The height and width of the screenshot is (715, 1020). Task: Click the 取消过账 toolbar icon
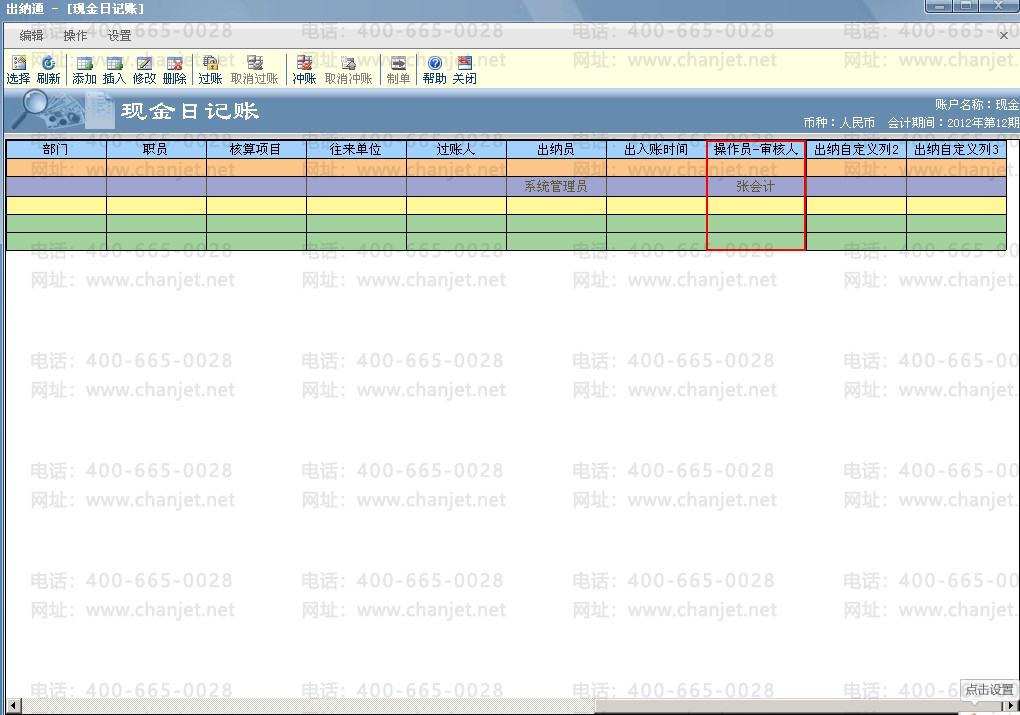click(x=254, y=70)
